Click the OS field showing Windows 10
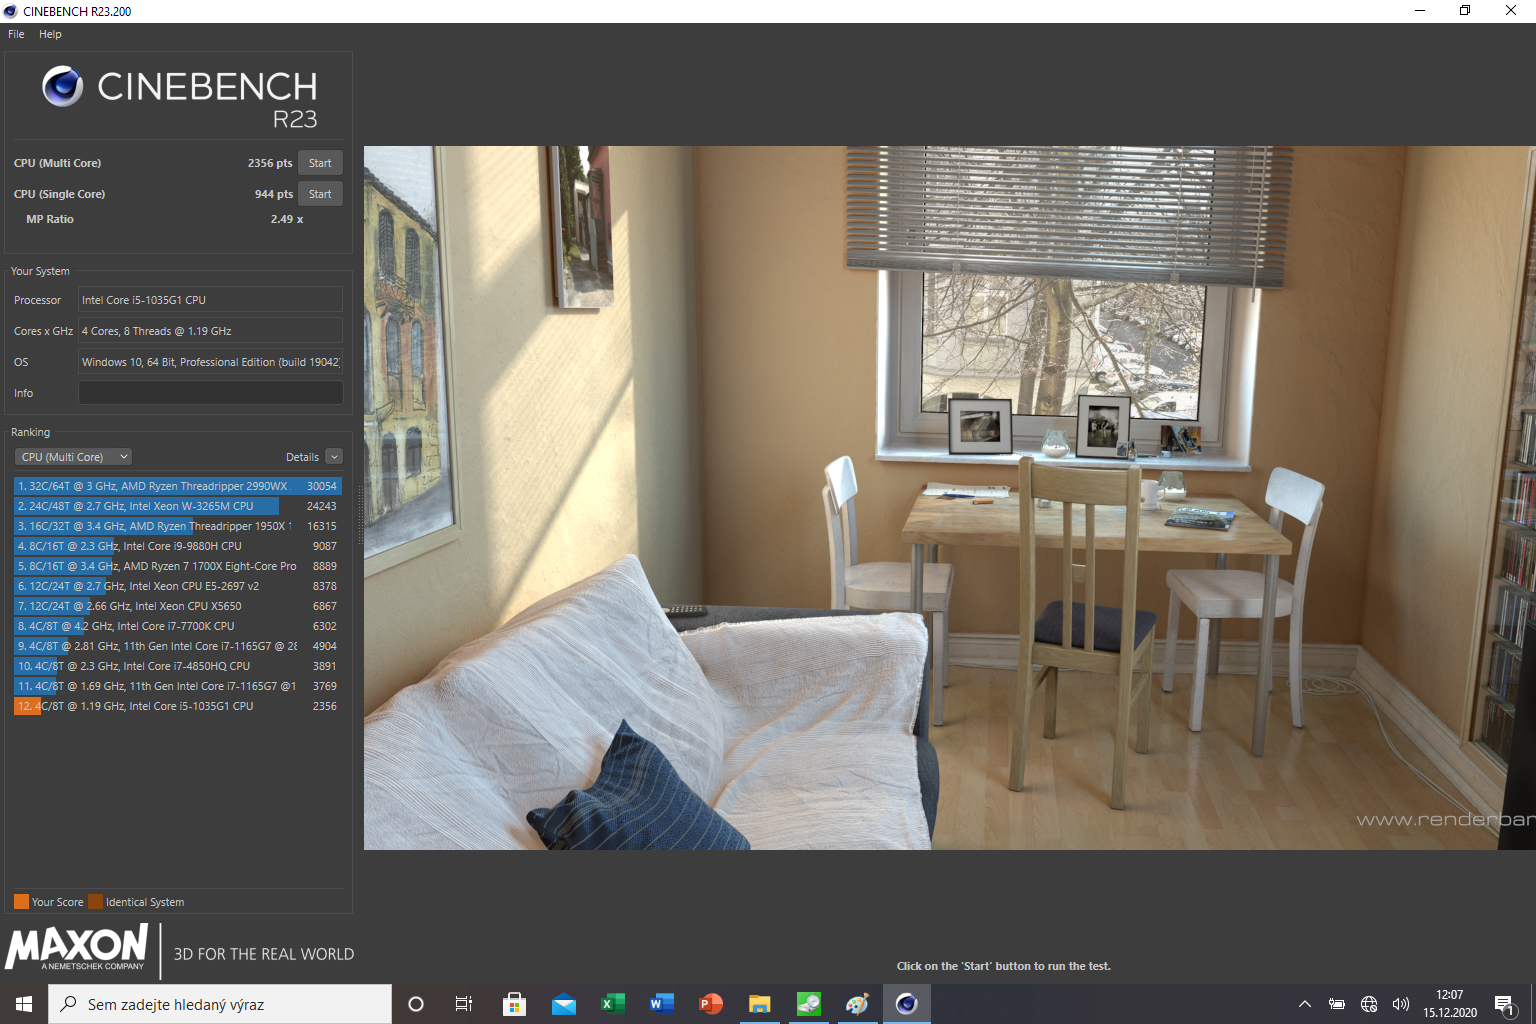Image resolution: width=1536 pixels, height=1024 pixels. click(x=211, y=362)
